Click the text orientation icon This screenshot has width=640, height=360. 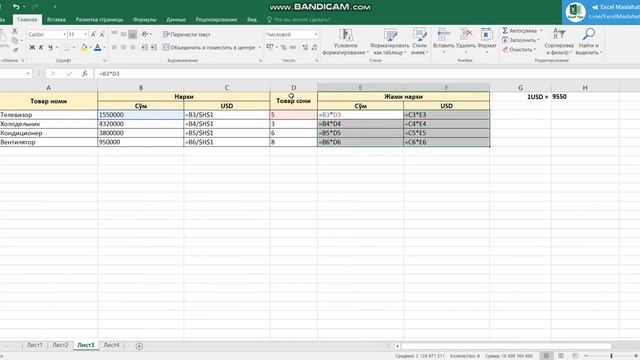point(144,34)
